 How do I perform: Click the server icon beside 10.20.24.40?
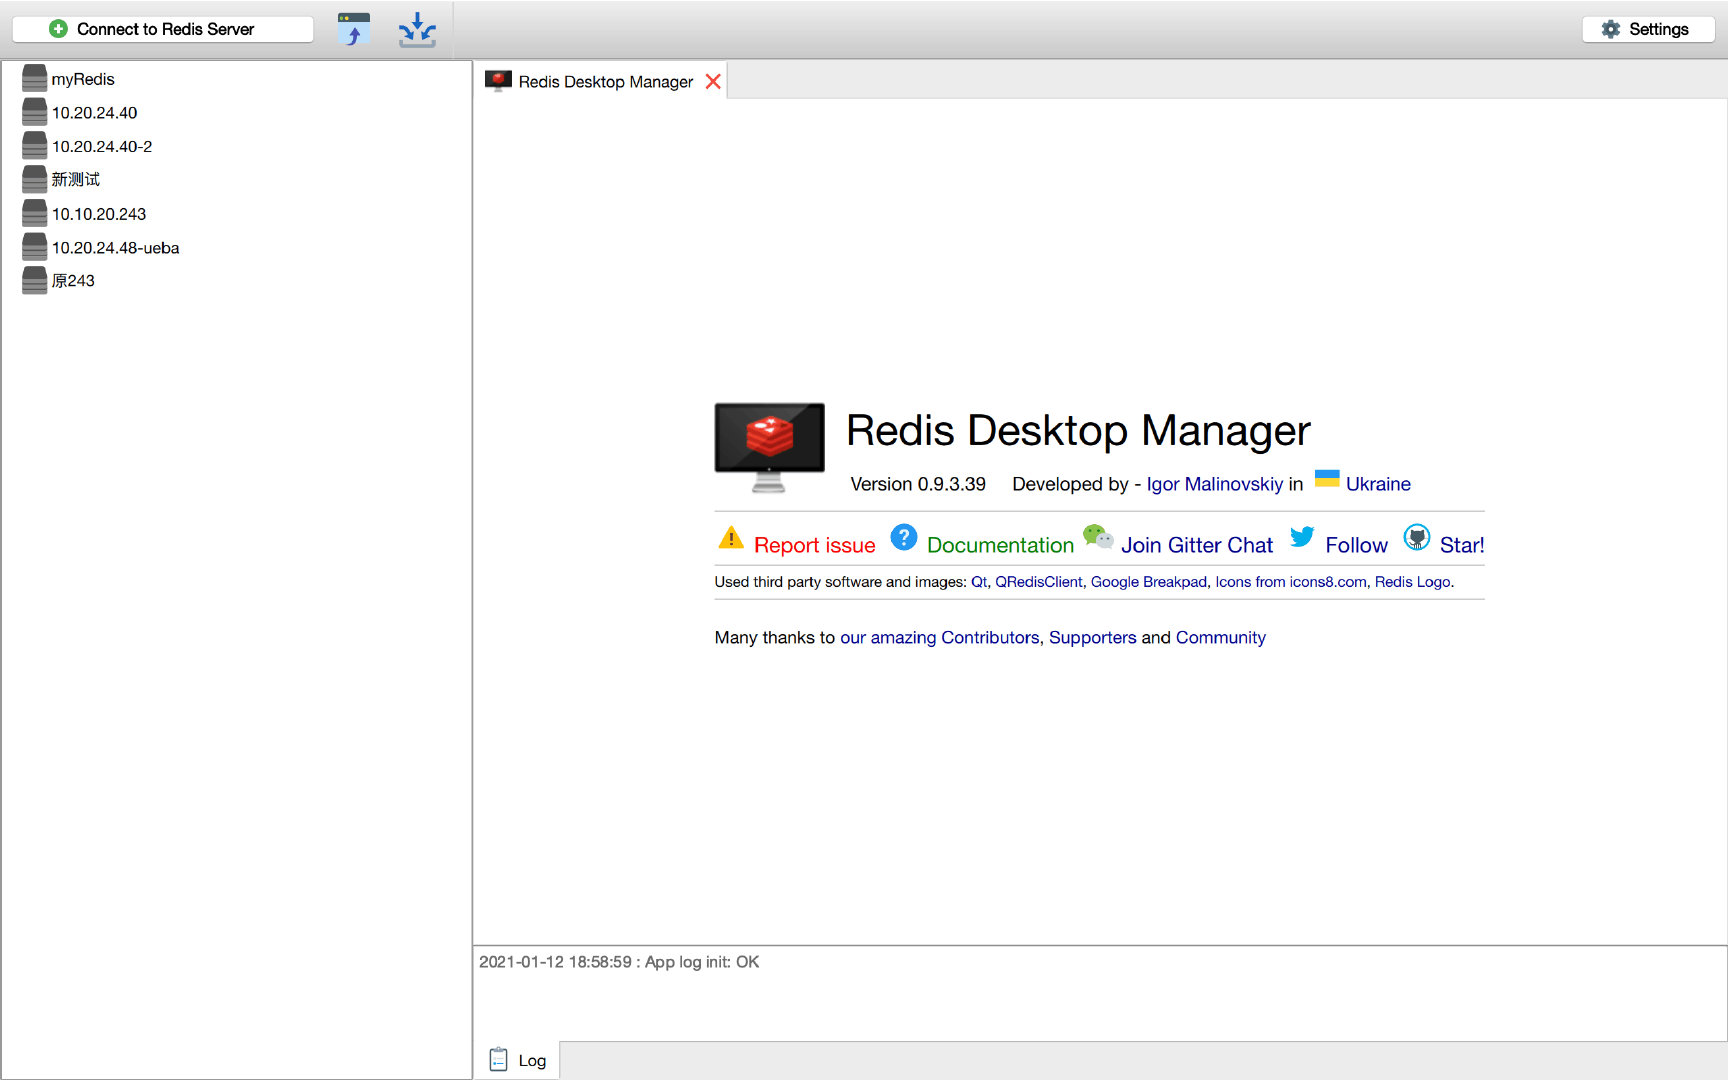(35, 112)
